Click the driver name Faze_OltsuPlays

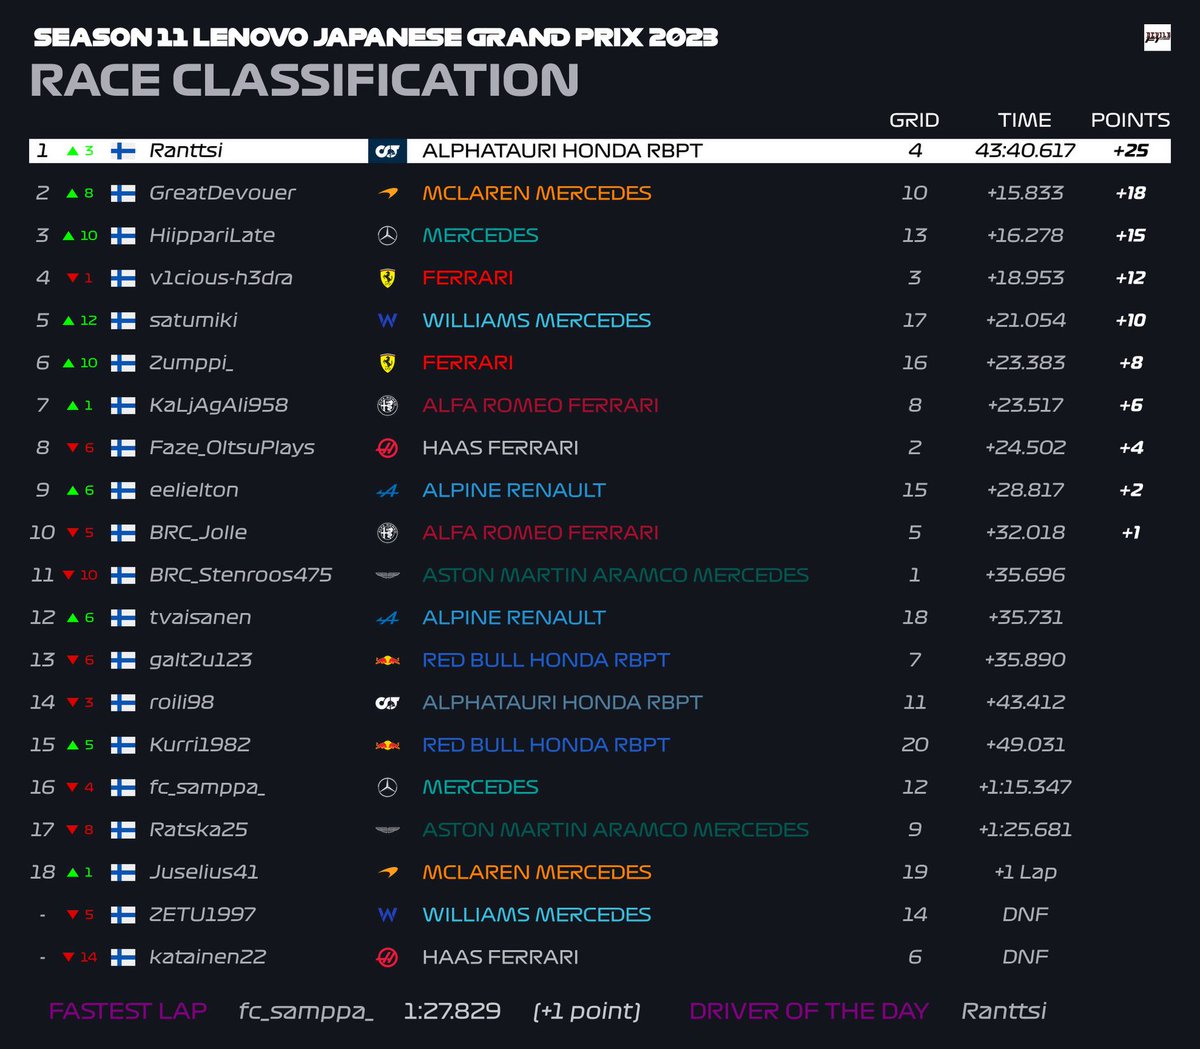(232, 448)
